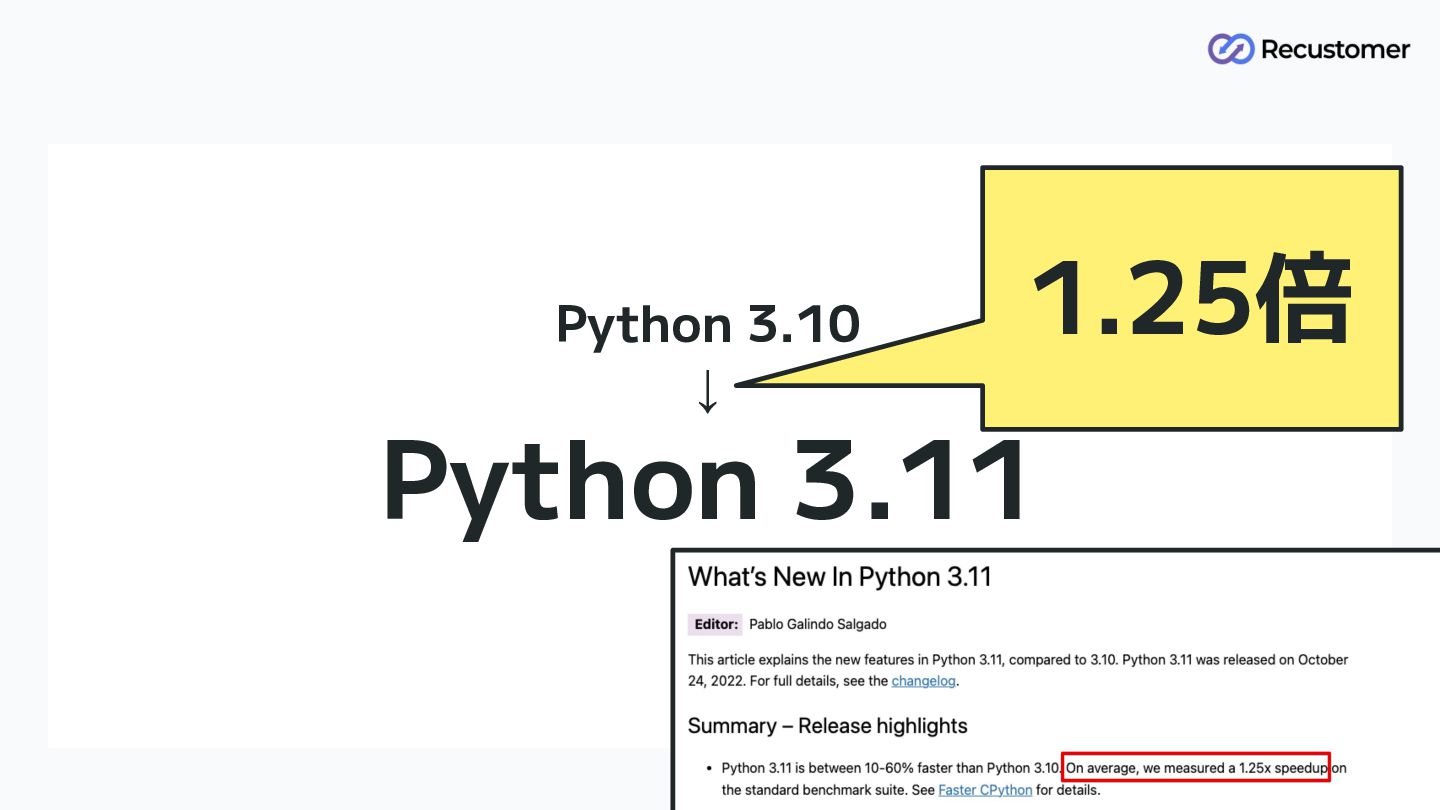
Task: Click 'Python 3.11 is between 10-60% faster' sentence
Action: [890, 768]
